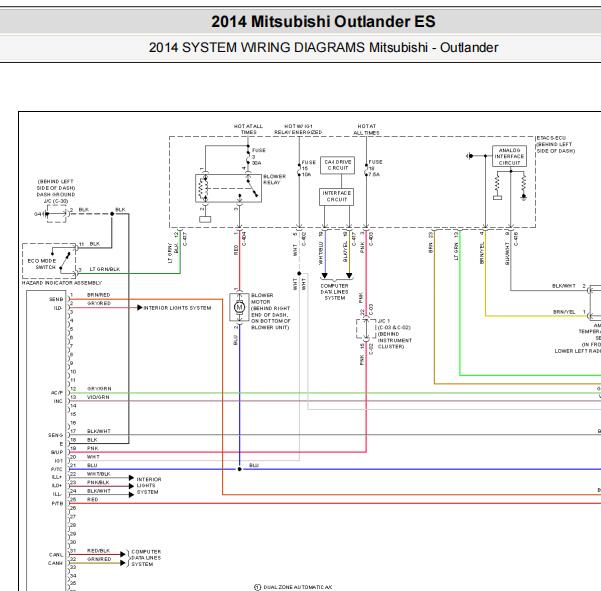
Task: Click the 'WHT' label on pin 20
Action: coord(93,457)
